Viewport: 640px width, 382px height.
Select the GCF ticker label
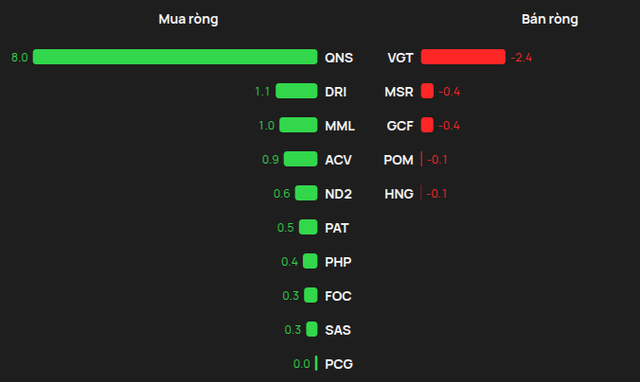[400, 126]
